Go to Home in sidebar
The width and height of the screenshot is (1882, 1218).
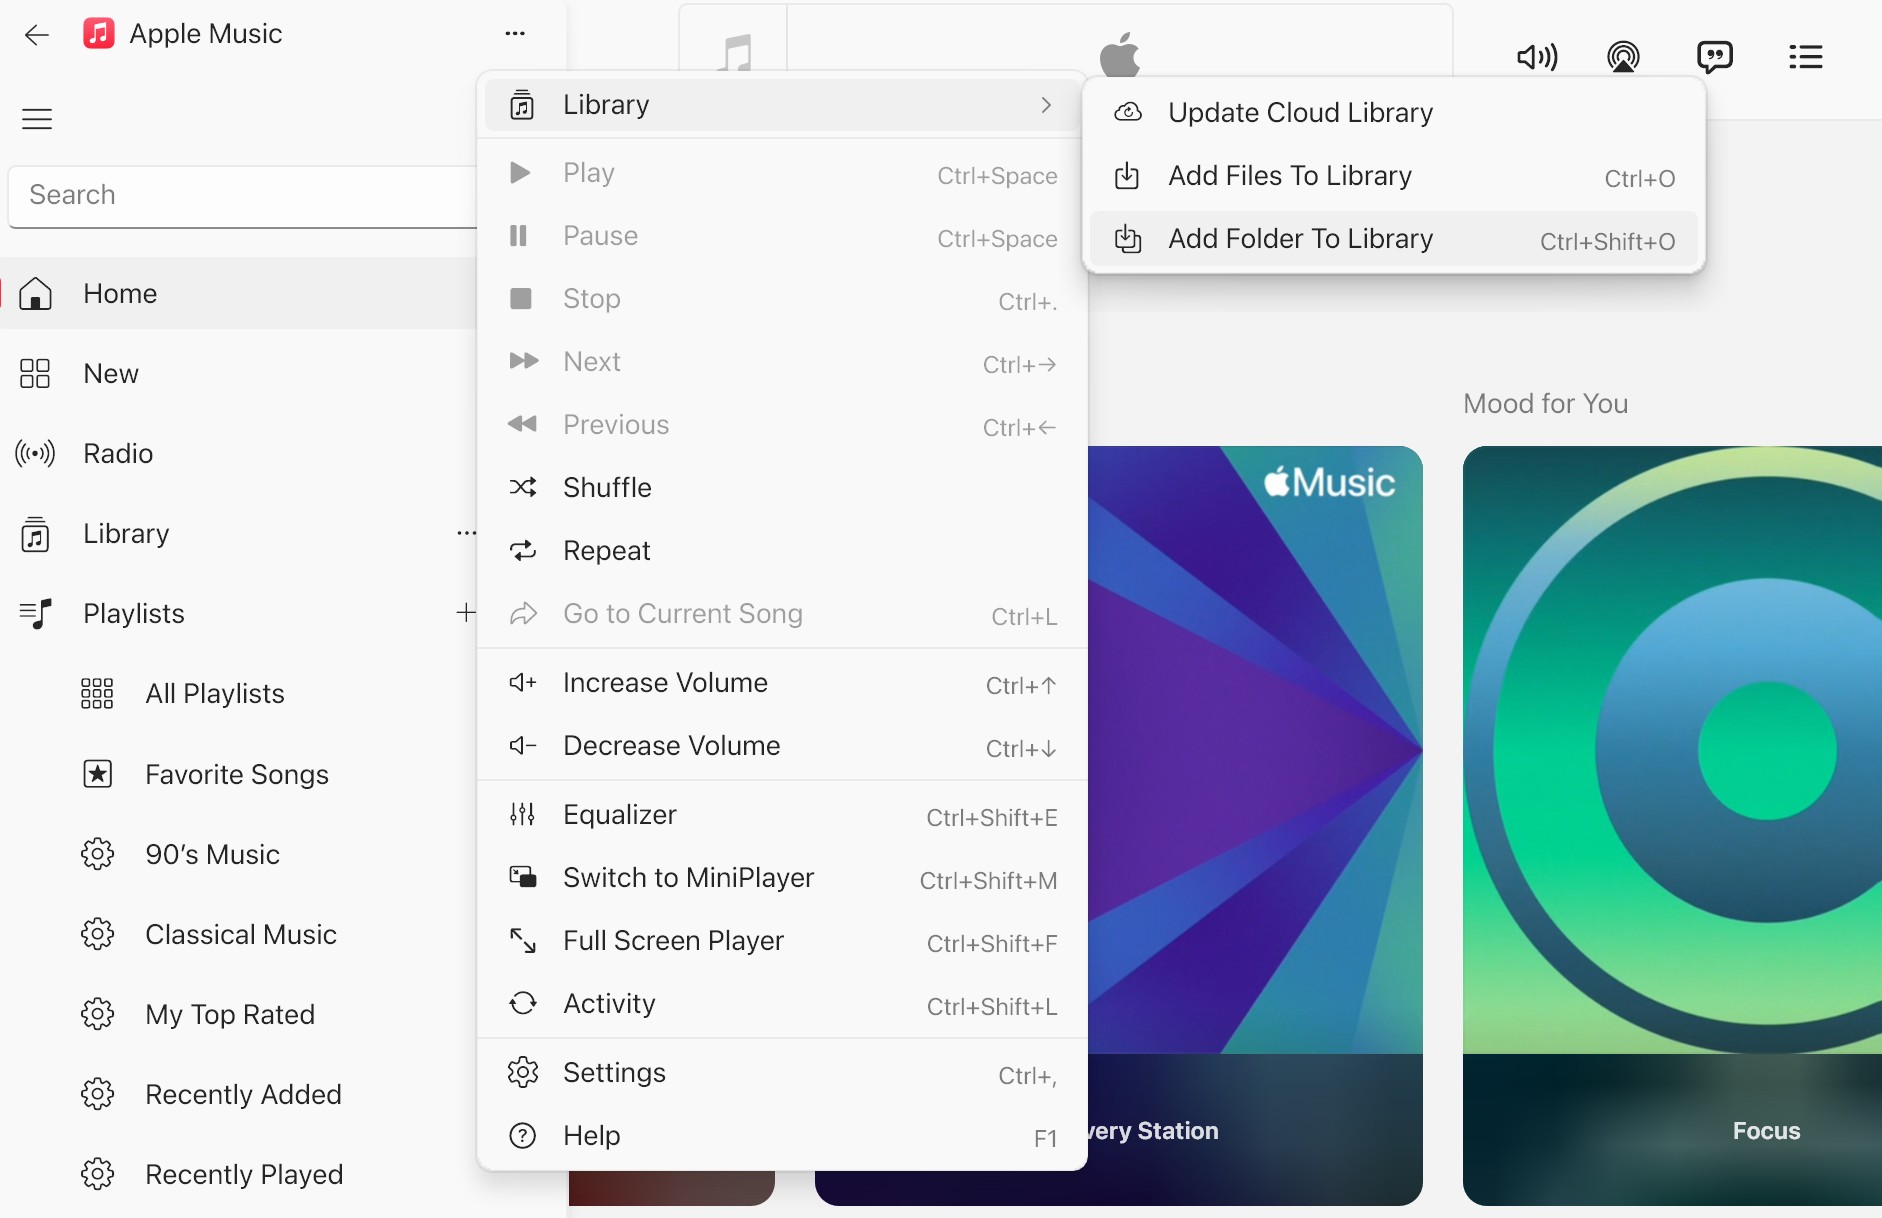pyautogui.click(x=238, y=293)
